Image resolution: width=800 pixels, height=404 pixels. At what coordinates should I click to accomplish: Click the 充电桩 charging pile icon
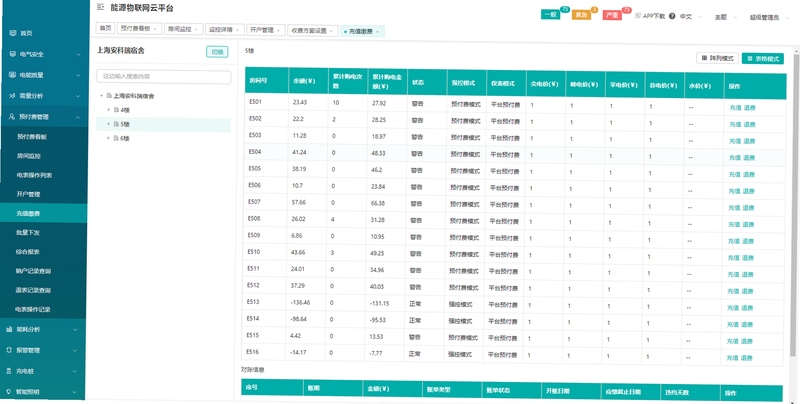9,371
